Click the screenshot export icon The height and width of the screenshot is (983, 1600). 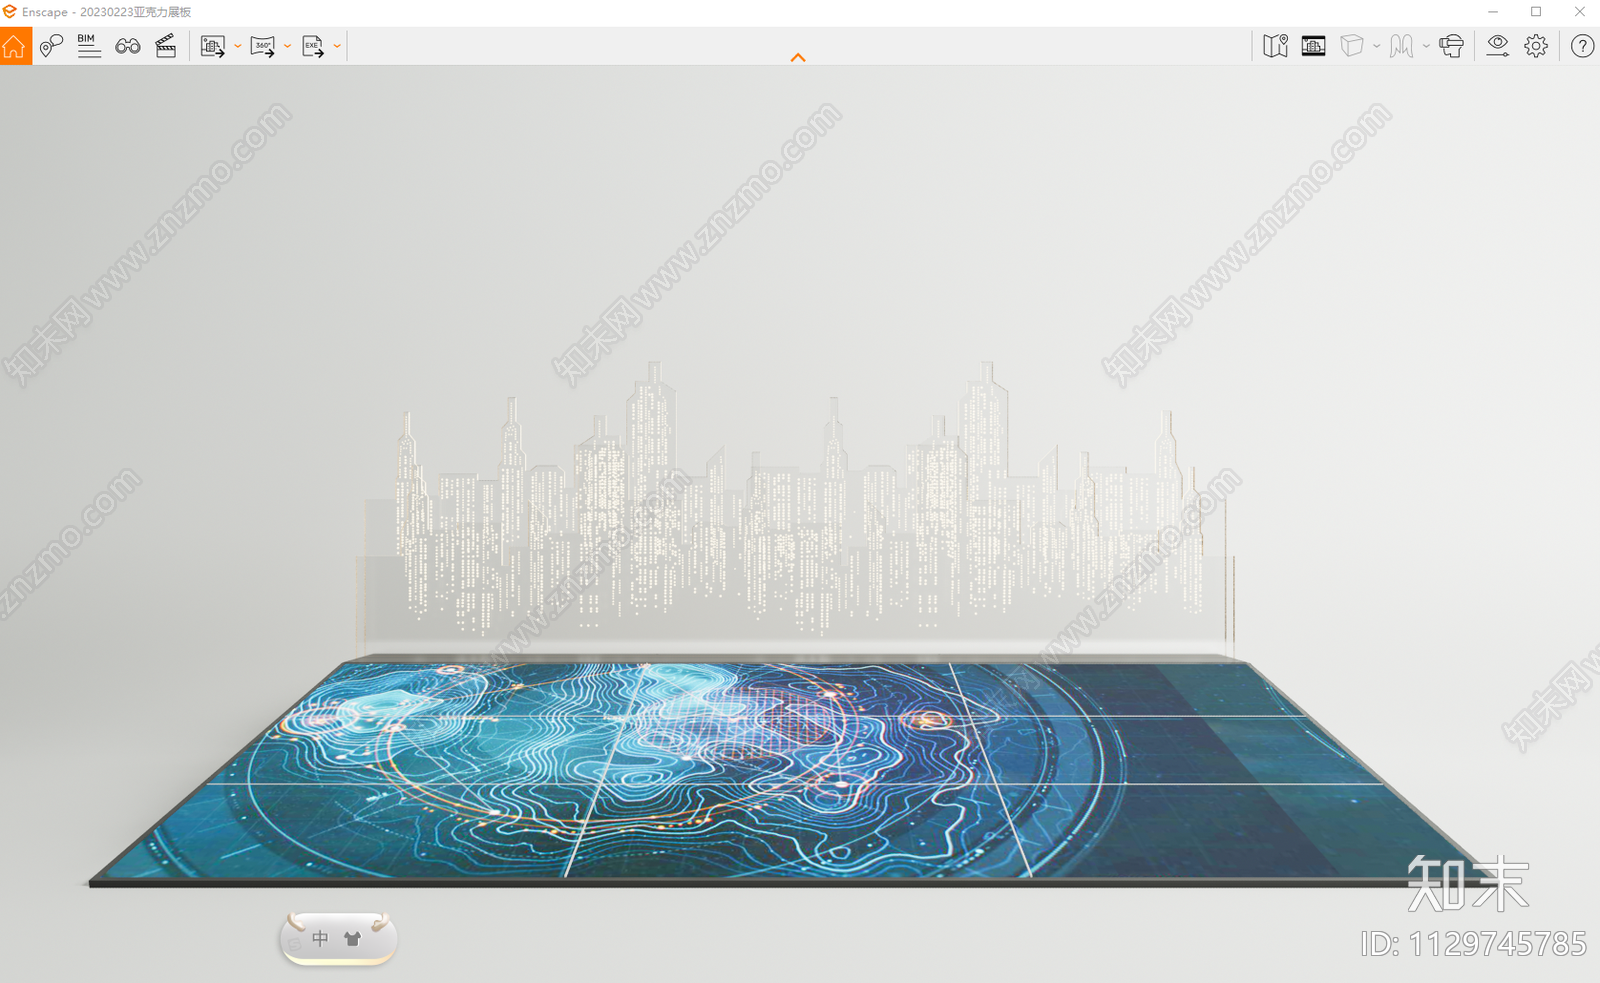212,46
